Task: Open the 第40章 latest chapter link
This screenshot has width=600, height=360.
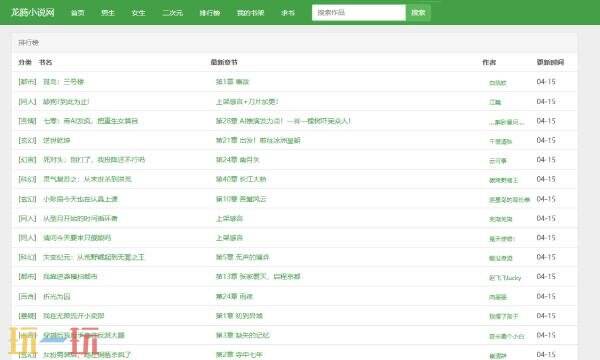Action: 241,179
